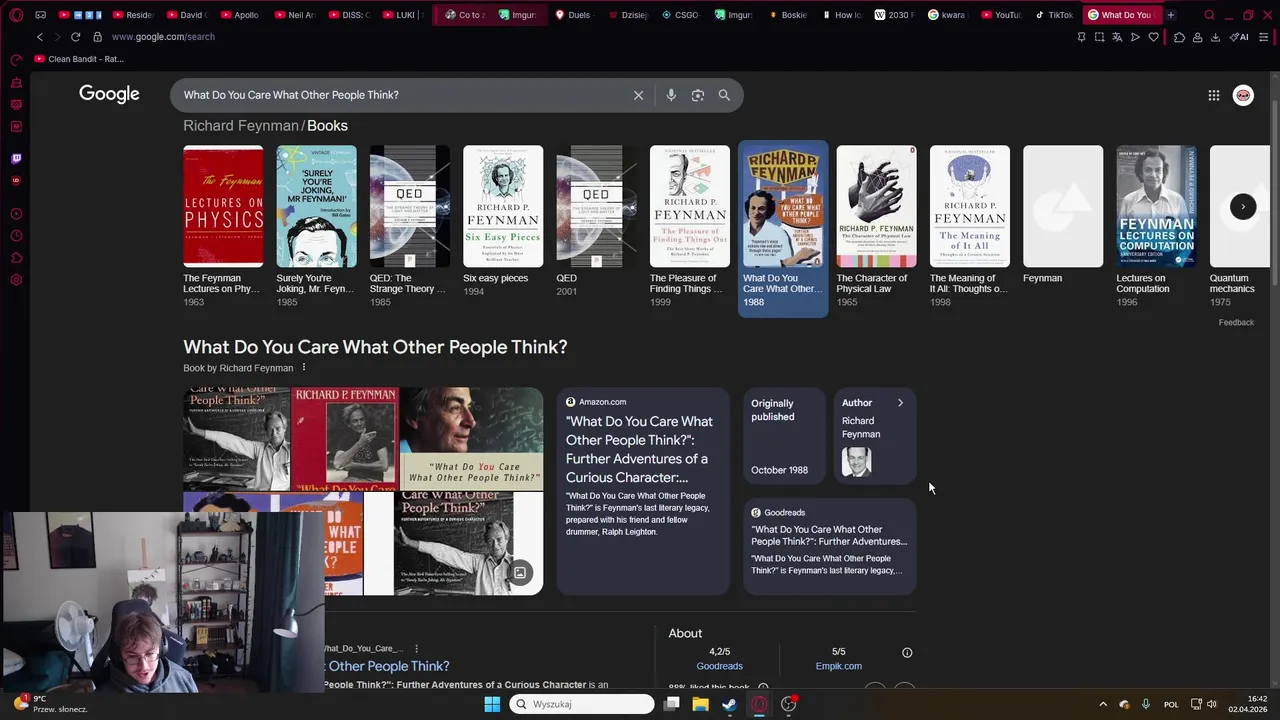The image size is (1280, 720).
Task: Select The Pleasure of Finding Things Out
Action: (x=690, y=227)
